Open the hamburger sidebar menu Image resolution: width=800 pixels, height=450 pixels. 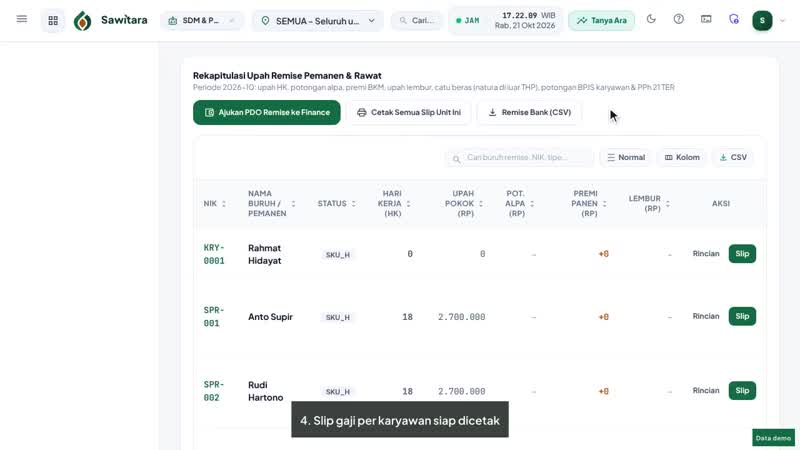21,19
